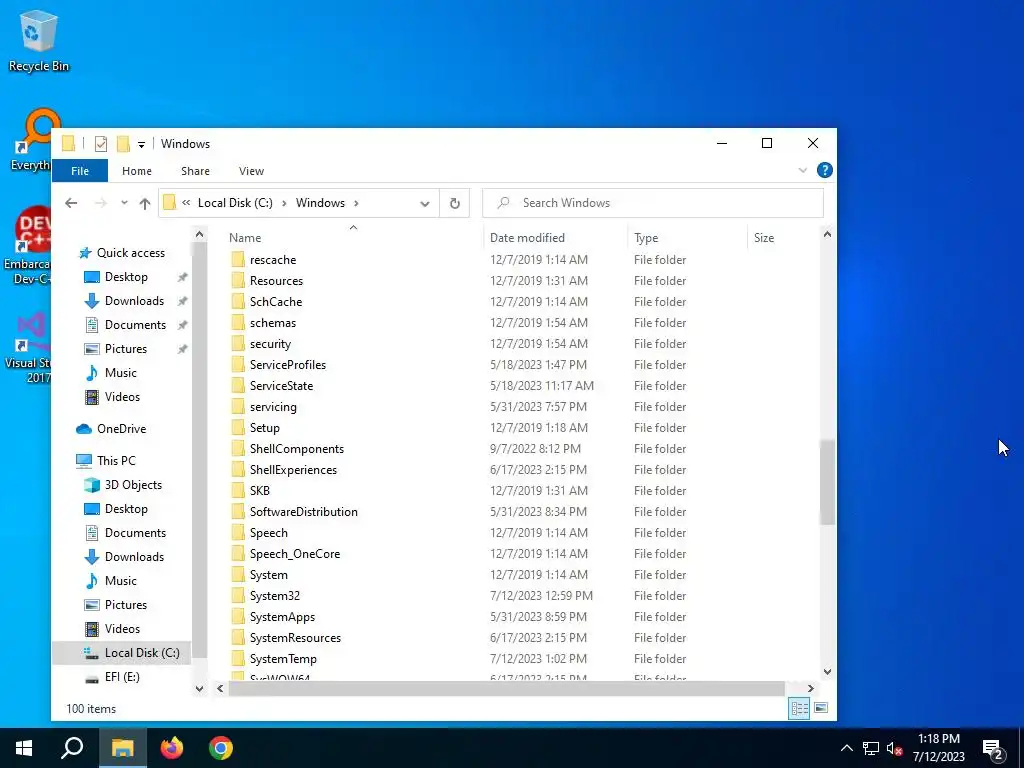
Task: Open Google Chrome from taskbar
Action: [221, 748]
